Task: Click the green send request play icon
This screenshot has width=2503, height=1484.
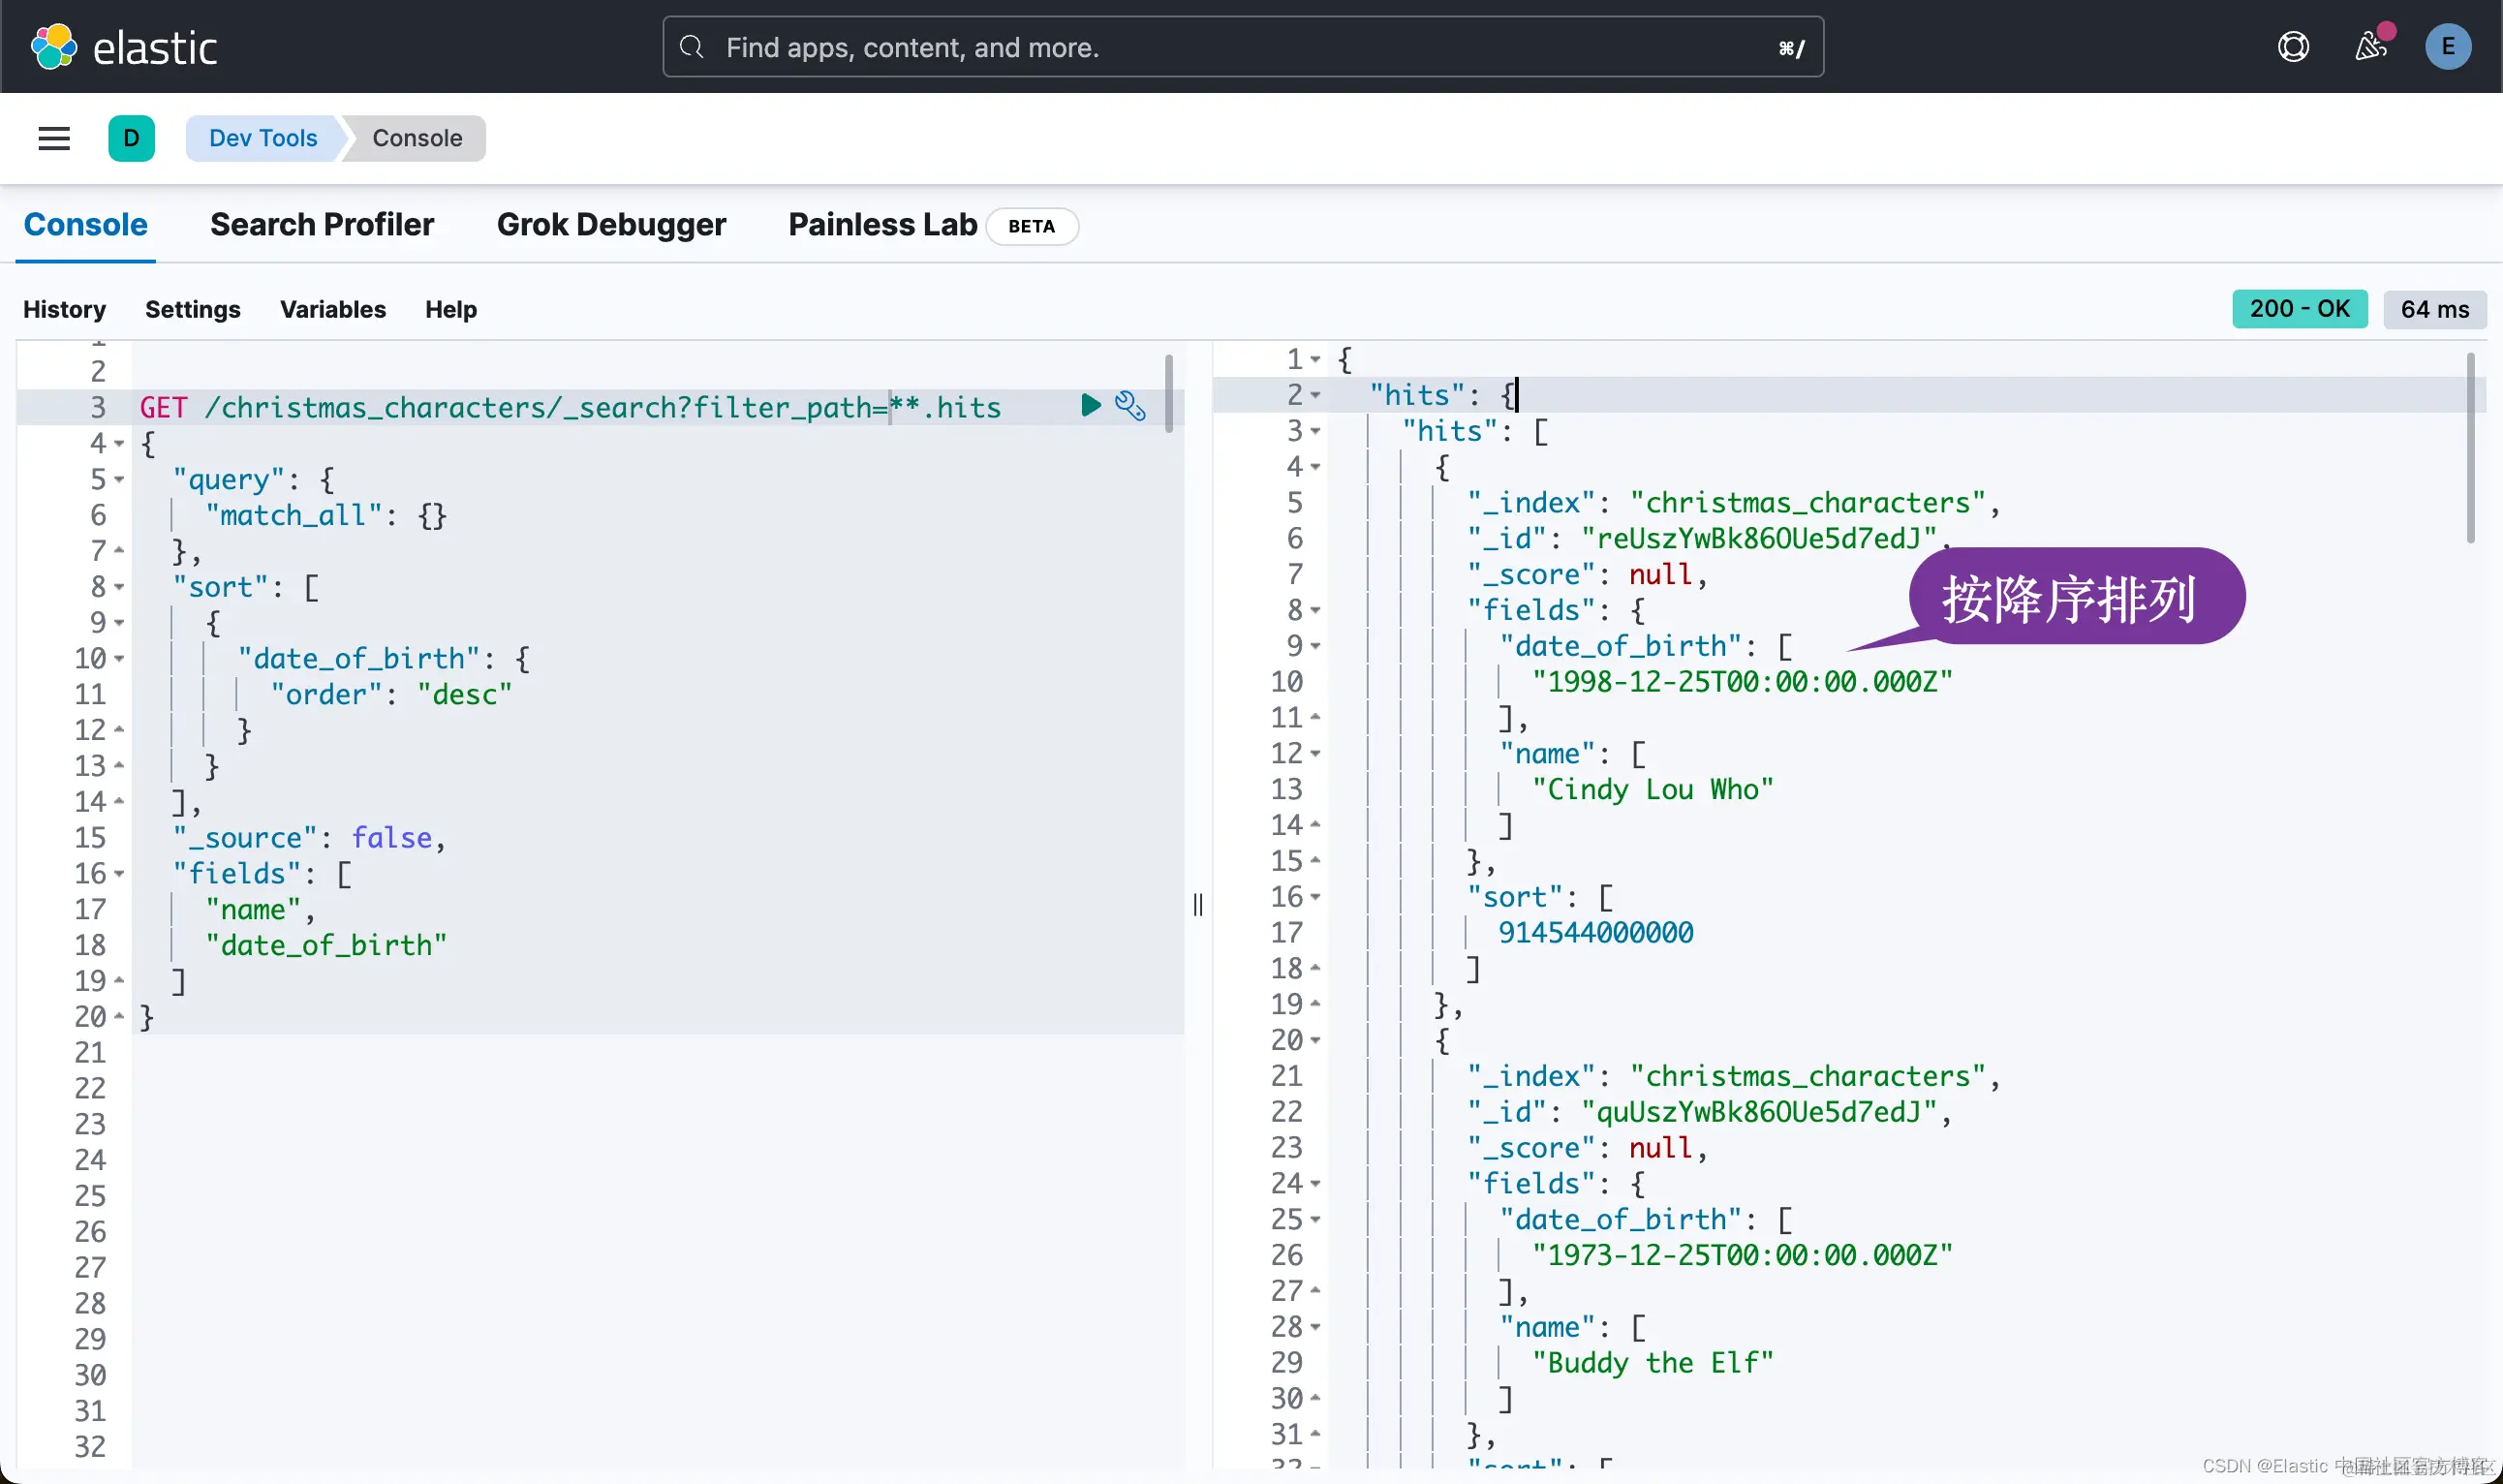Action: coord(1090,405)
